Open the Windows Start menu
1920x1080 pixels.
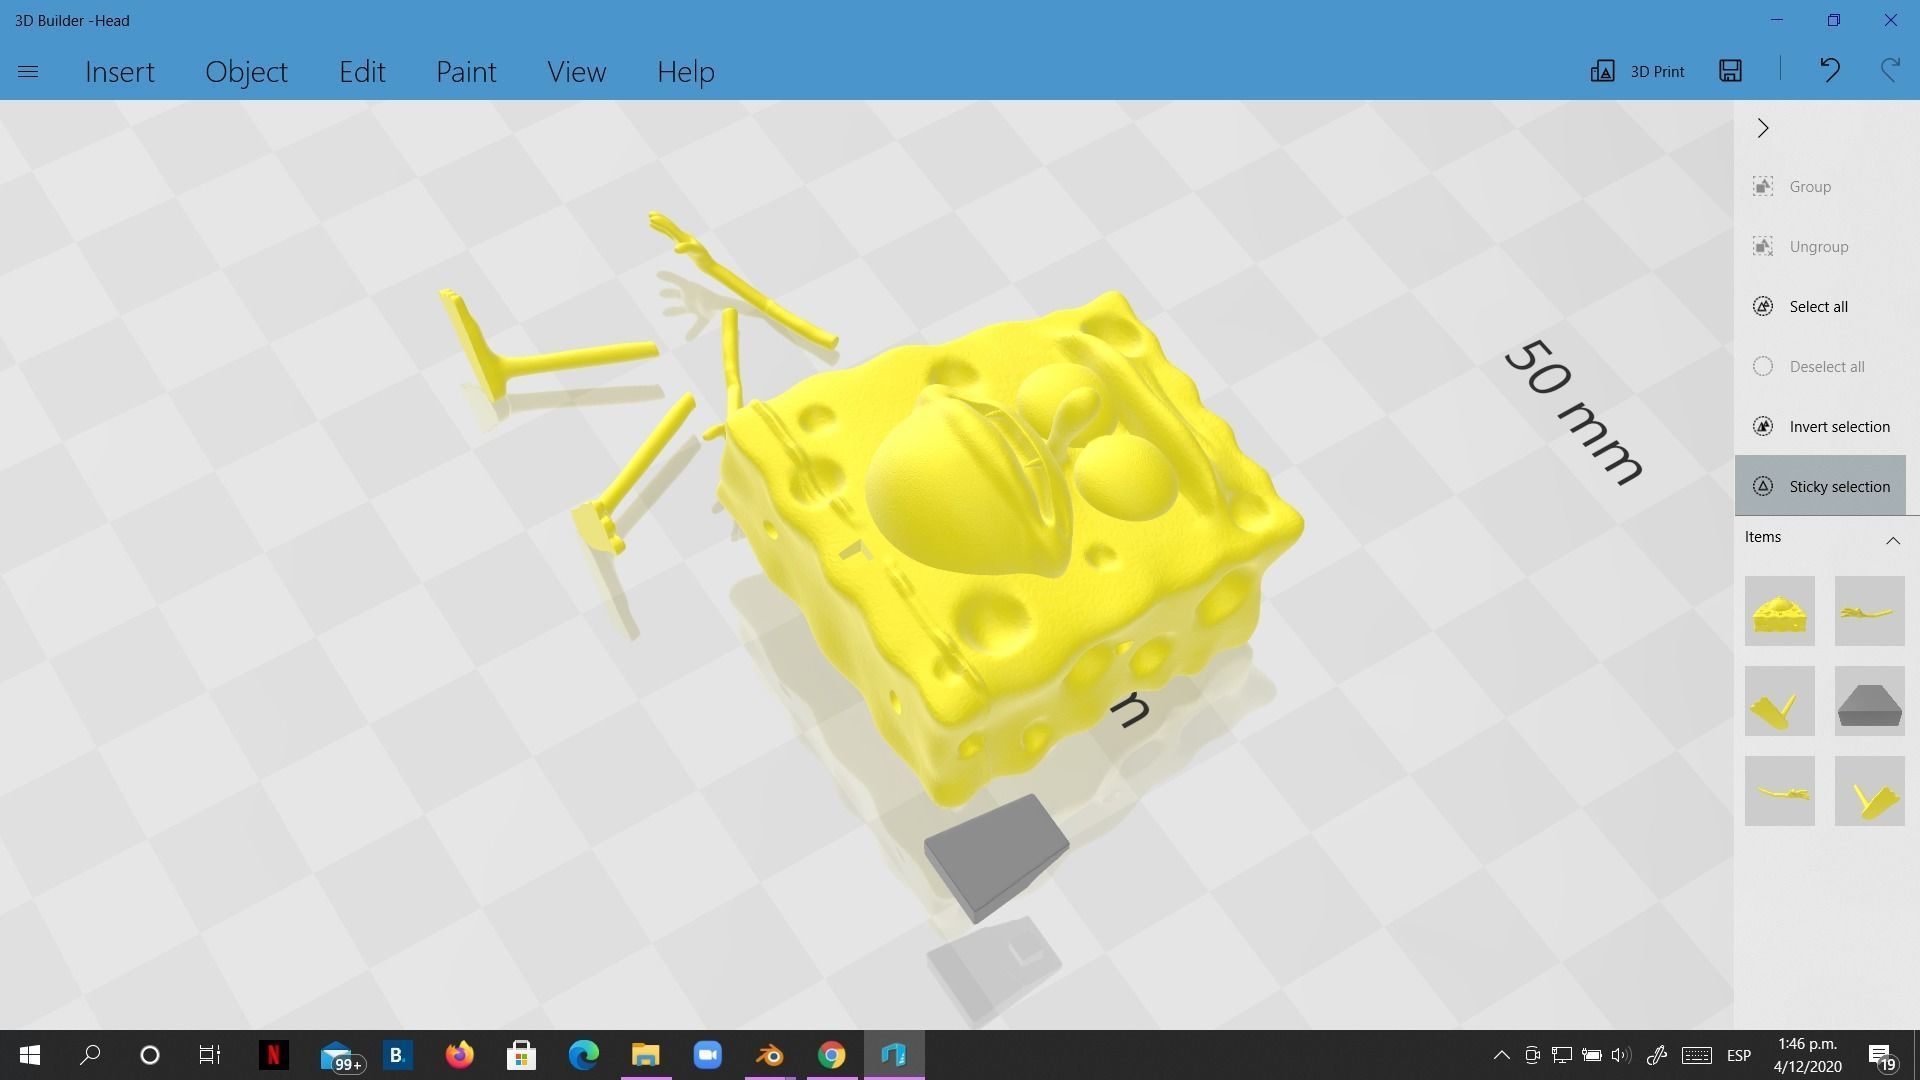pyautogui.click(x=30, y=1055)
